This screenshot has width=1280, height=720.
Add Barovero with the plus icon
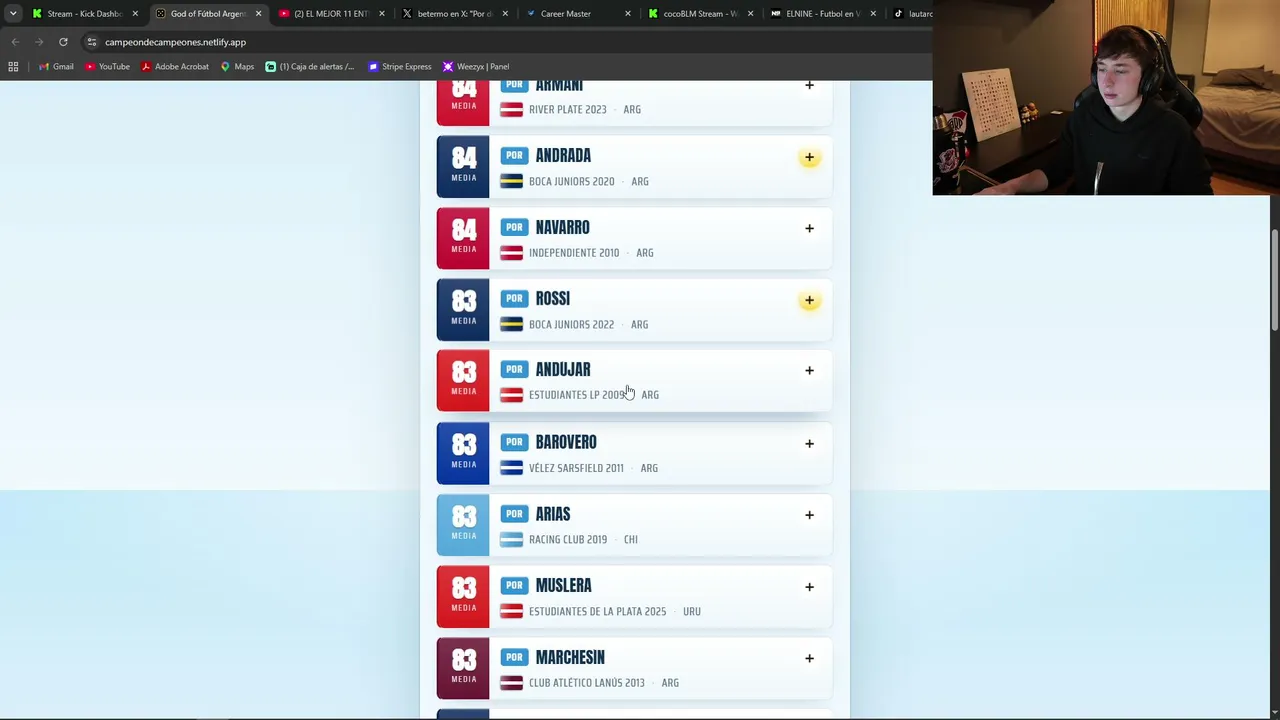[809, 443]
